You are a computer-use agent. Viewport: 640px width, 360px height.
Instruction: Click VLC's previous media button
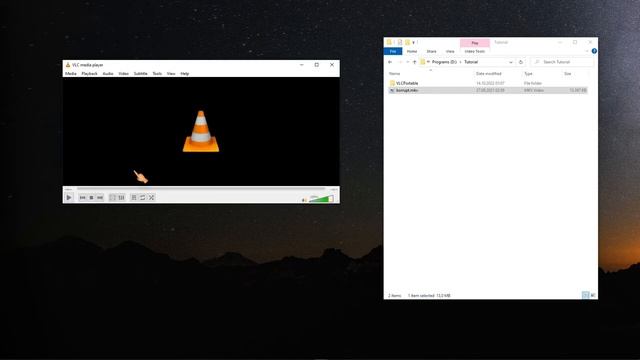pyautogui.click(x=82, y=198)
